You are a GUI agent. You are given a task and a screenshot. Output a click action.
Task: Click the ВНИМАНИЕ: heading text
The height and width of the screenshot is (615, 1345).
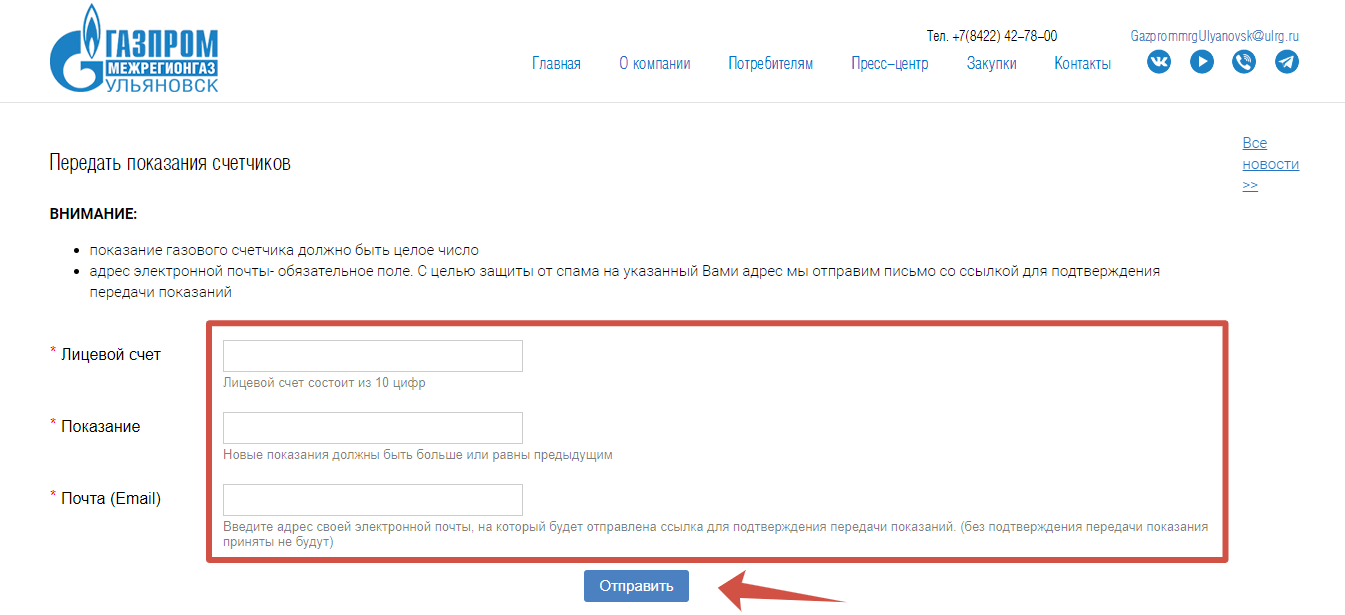point(93,214)
